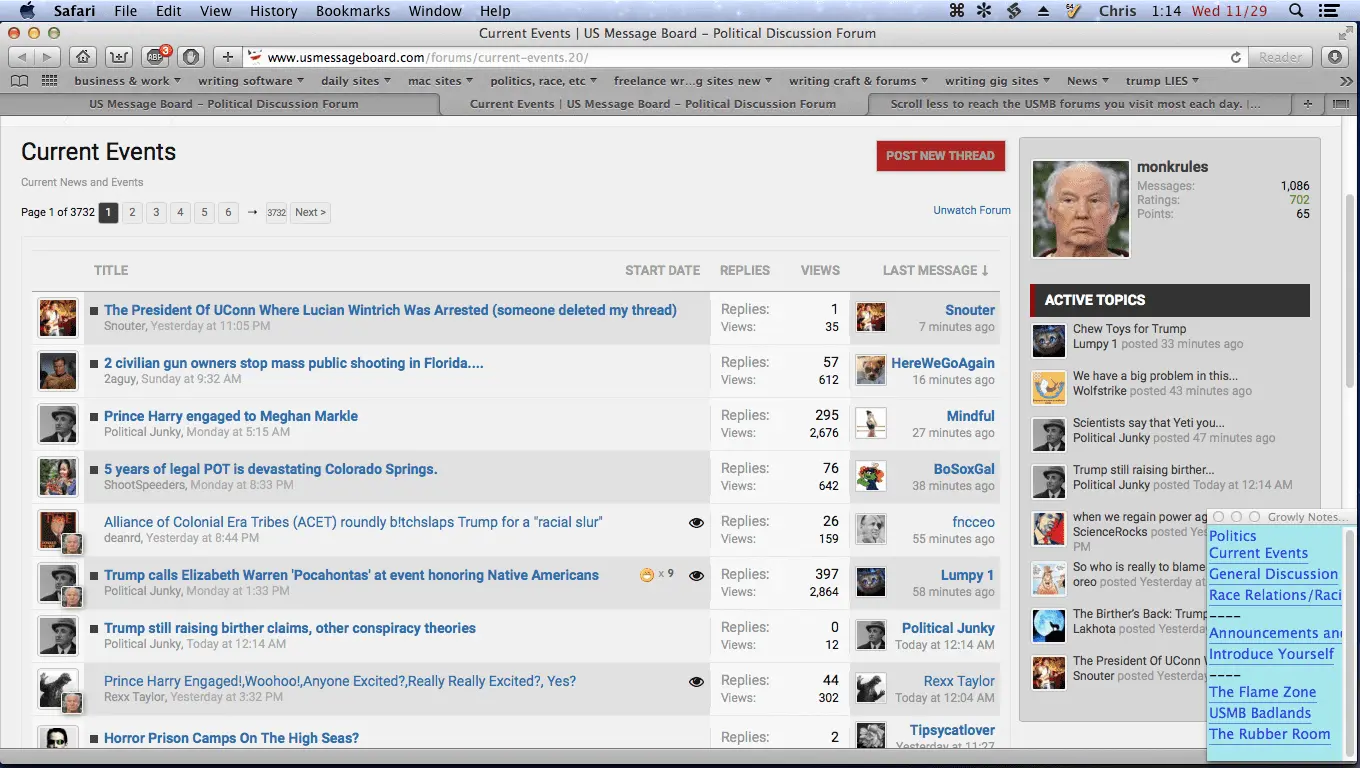Viewport: 1360px width, 768px height.
Task: Click the eject icon in the menu bar
Action: (1043, 11)
